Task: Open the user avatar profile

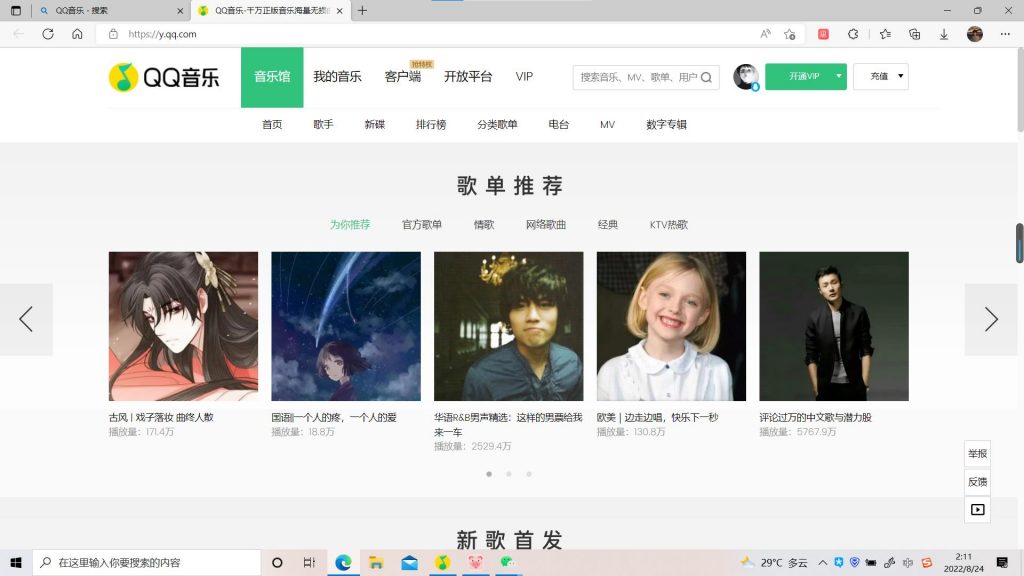Action: pyautogui.click(x=745, y=76)
